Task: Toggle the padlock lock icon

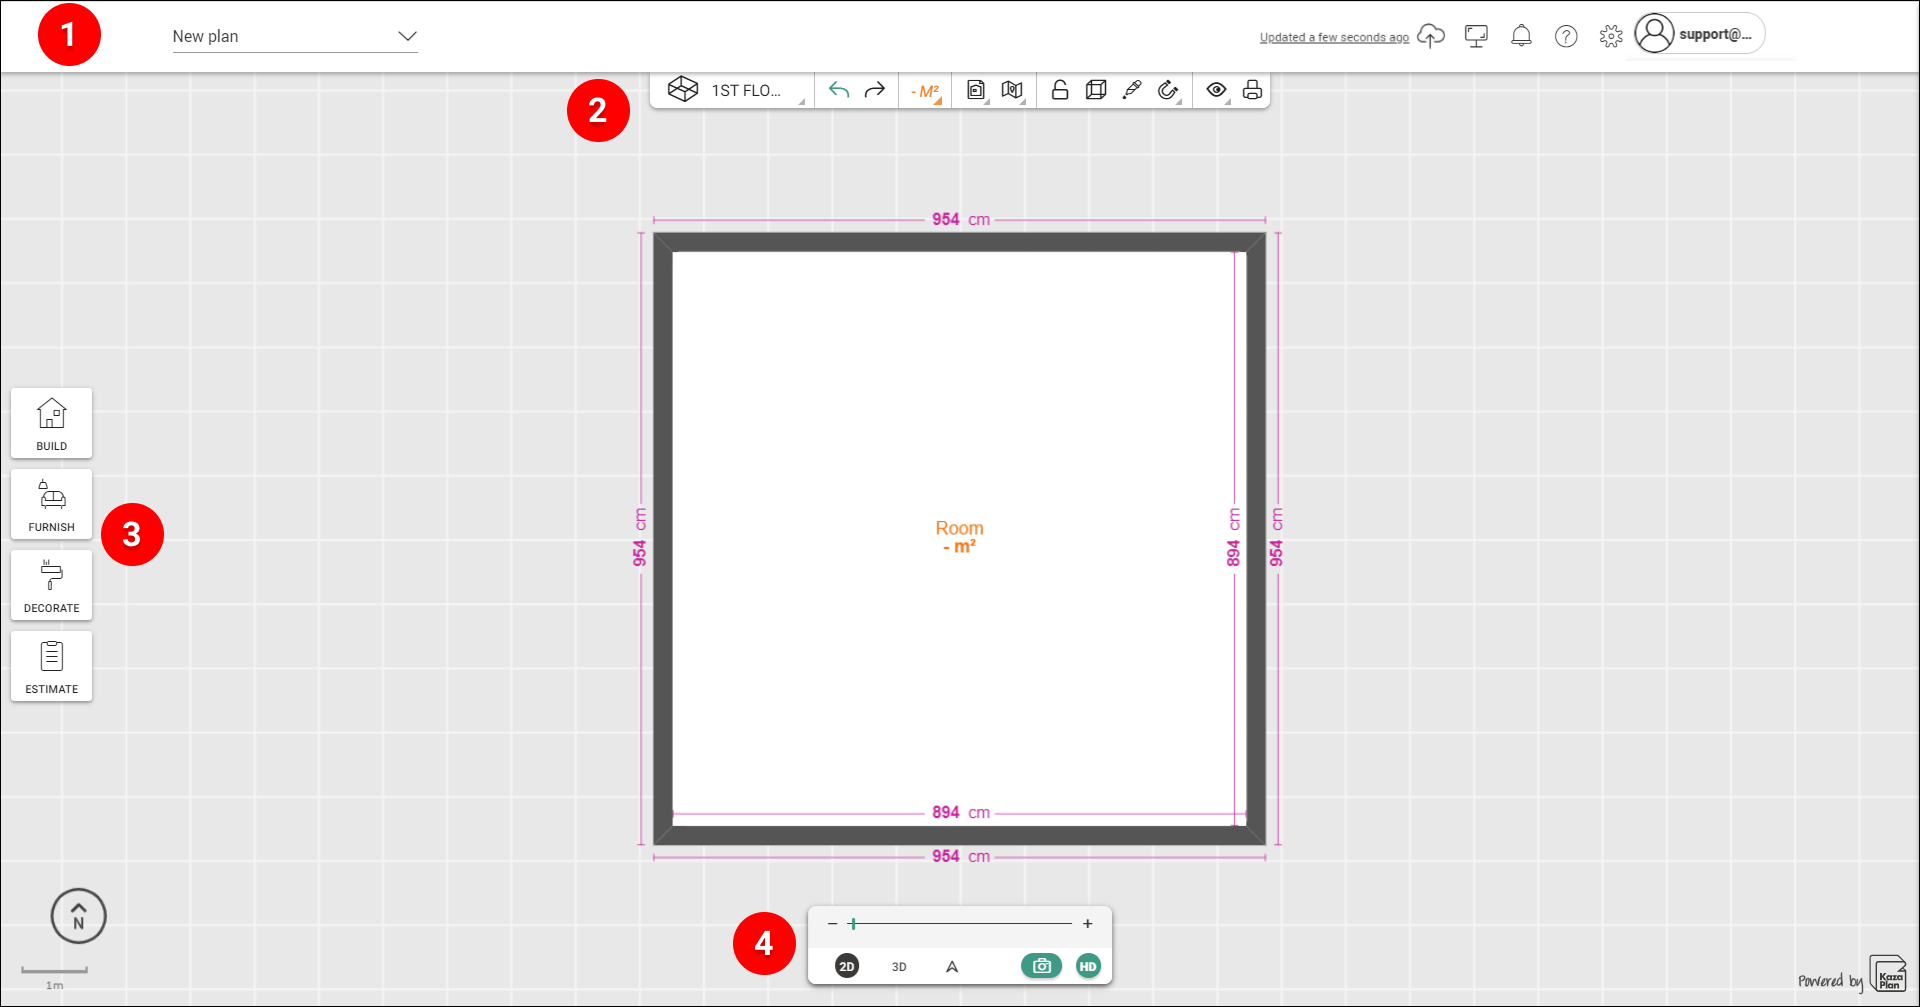Action: tap(1060, 90)
